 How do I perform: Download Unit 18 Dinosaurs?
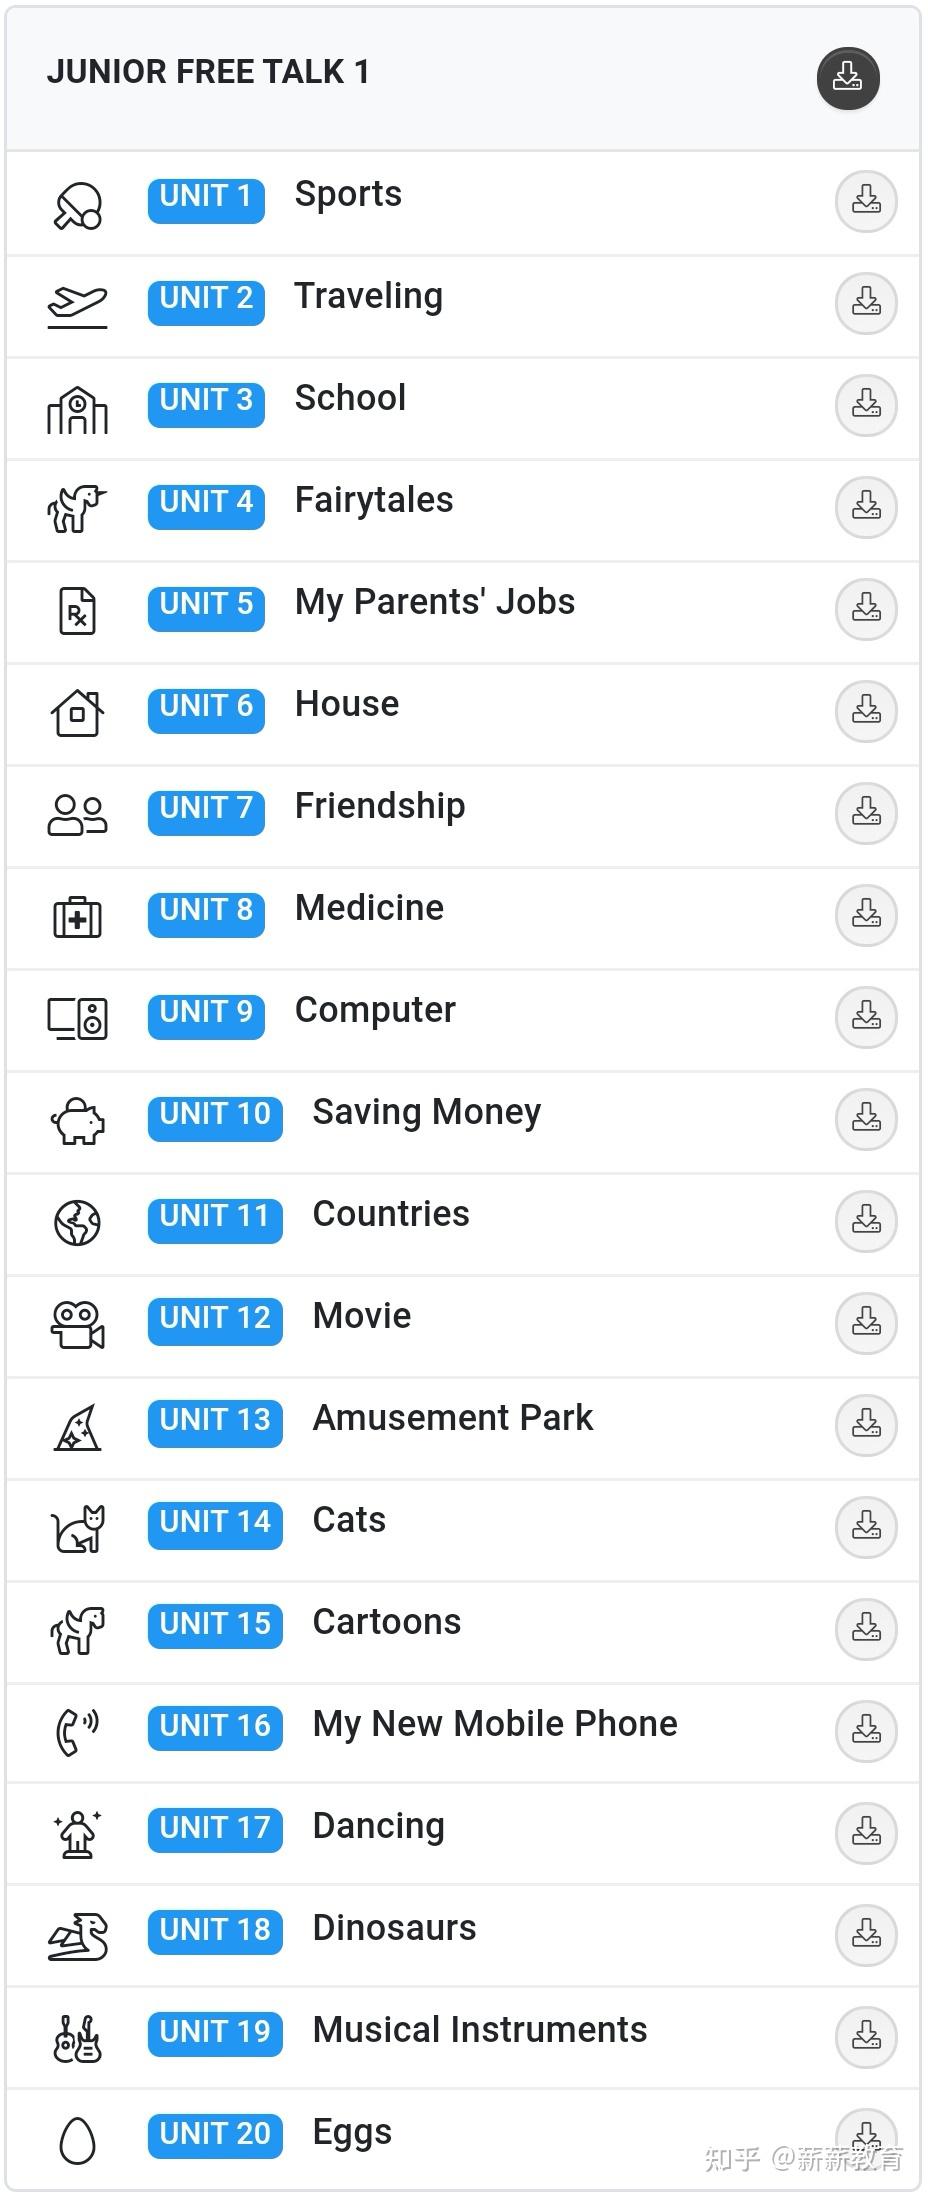pyautogui.click(x=866, y=1935)
